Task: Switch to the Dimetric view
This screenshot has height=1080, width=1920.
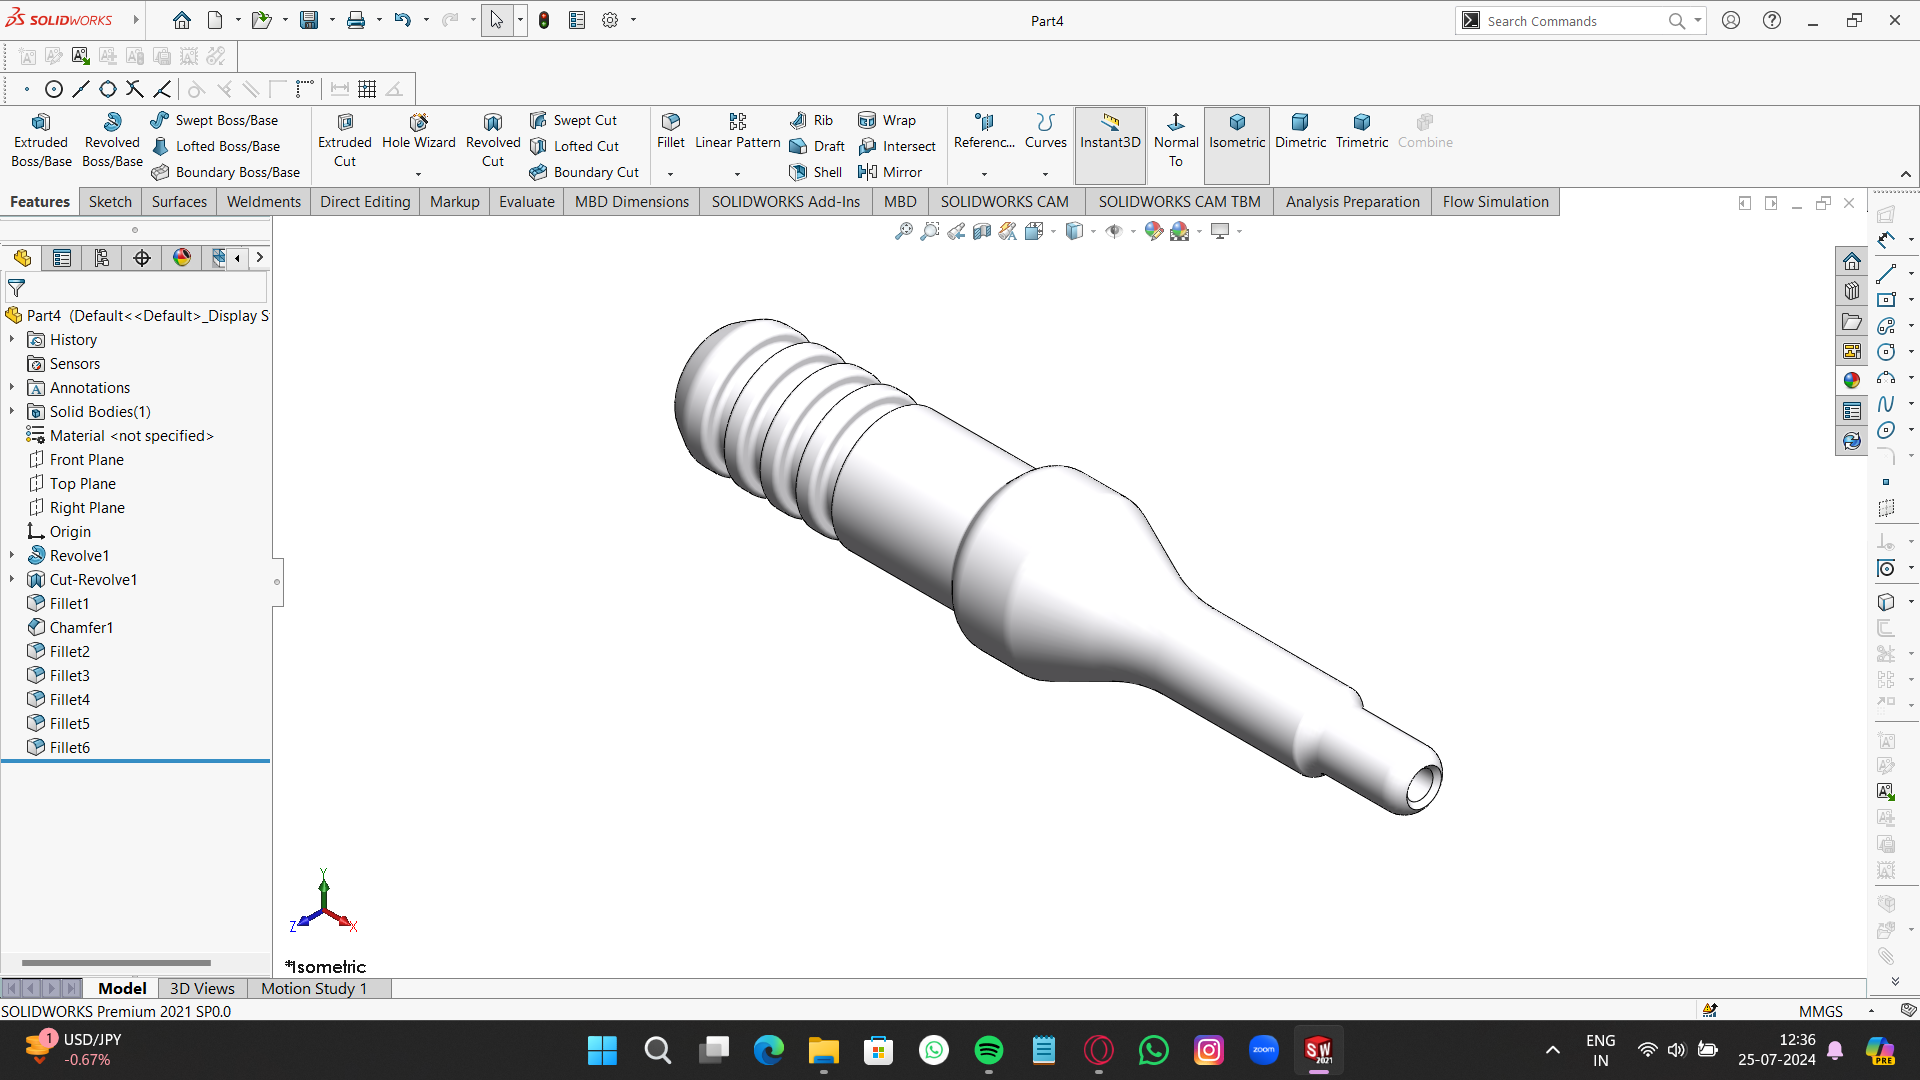Action: [x=1300, y=132]
